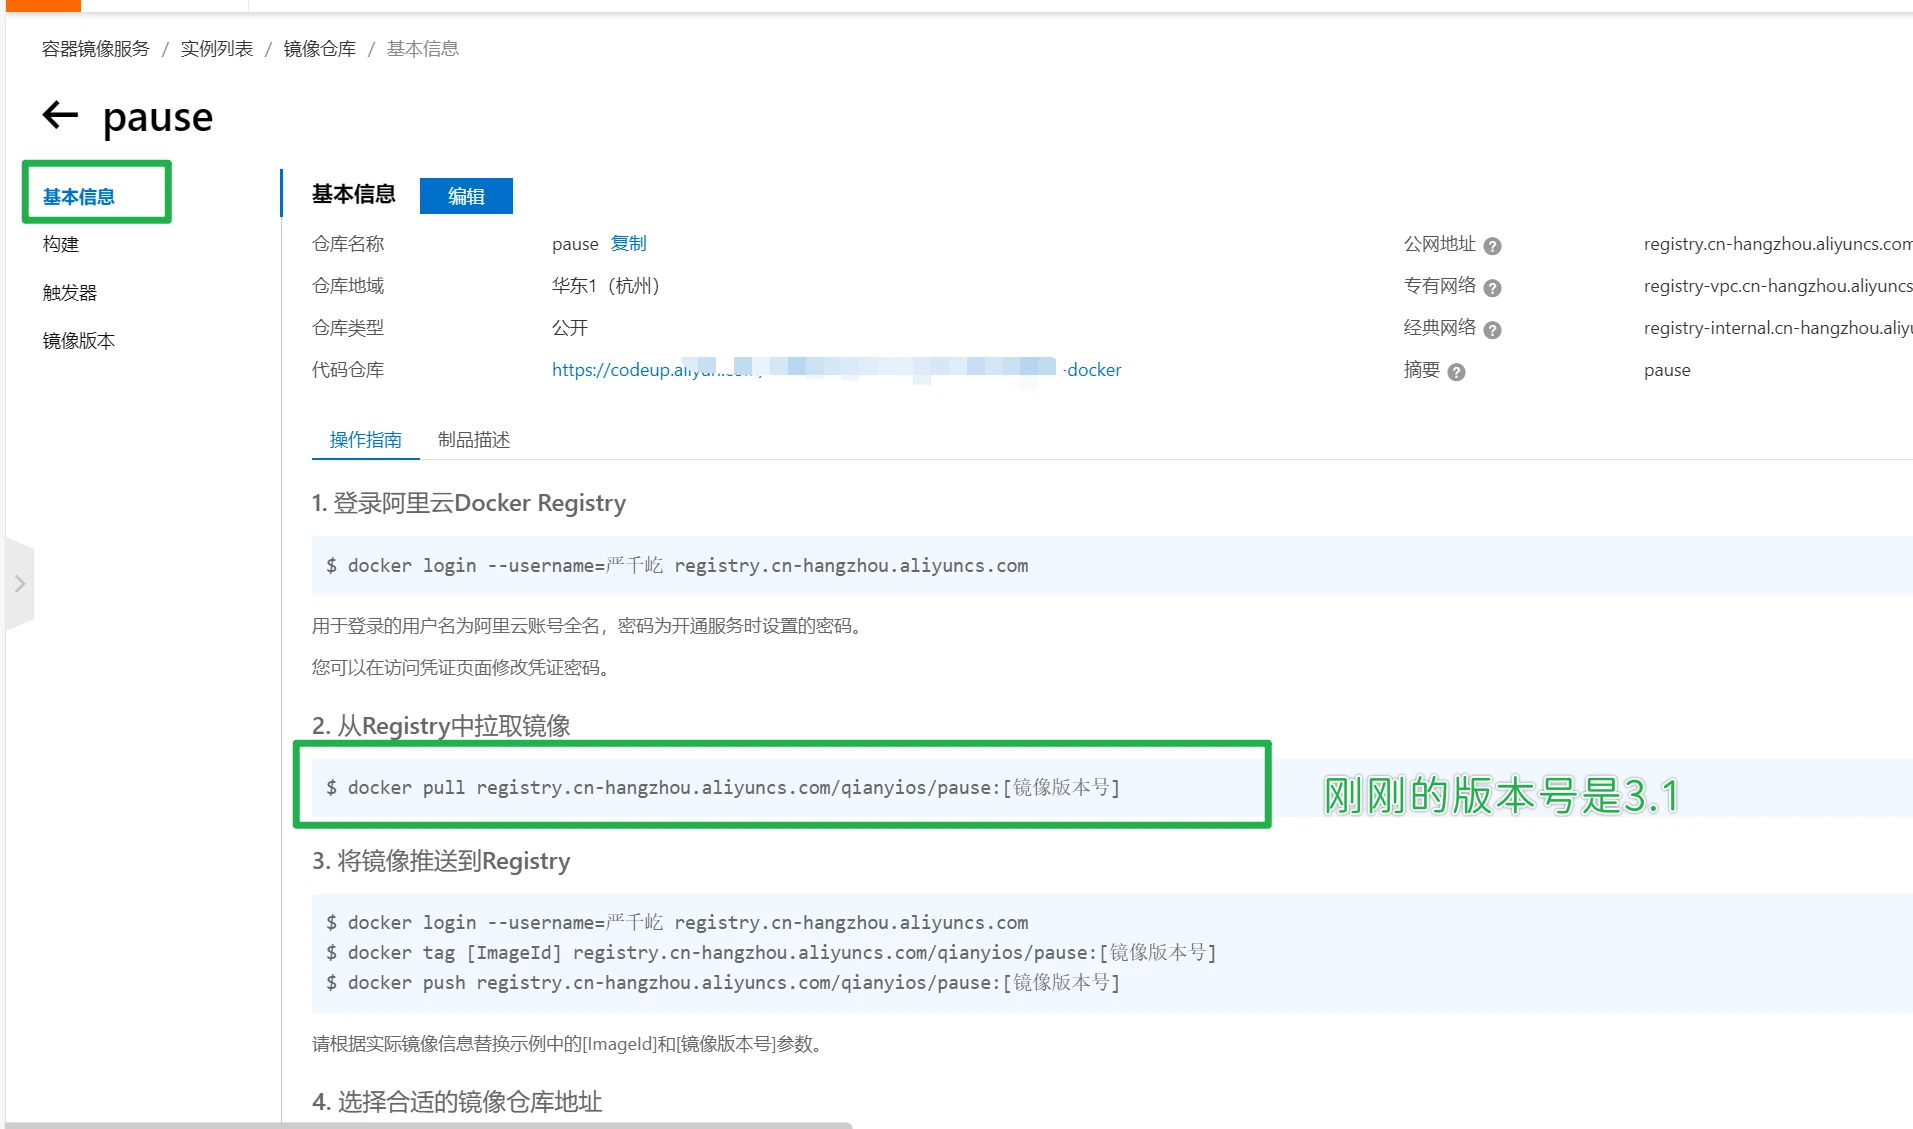Screen dimensions: 1913x1129
Task: Open the 基本信息 sidebar item
Action: click(x=79, y=196)
